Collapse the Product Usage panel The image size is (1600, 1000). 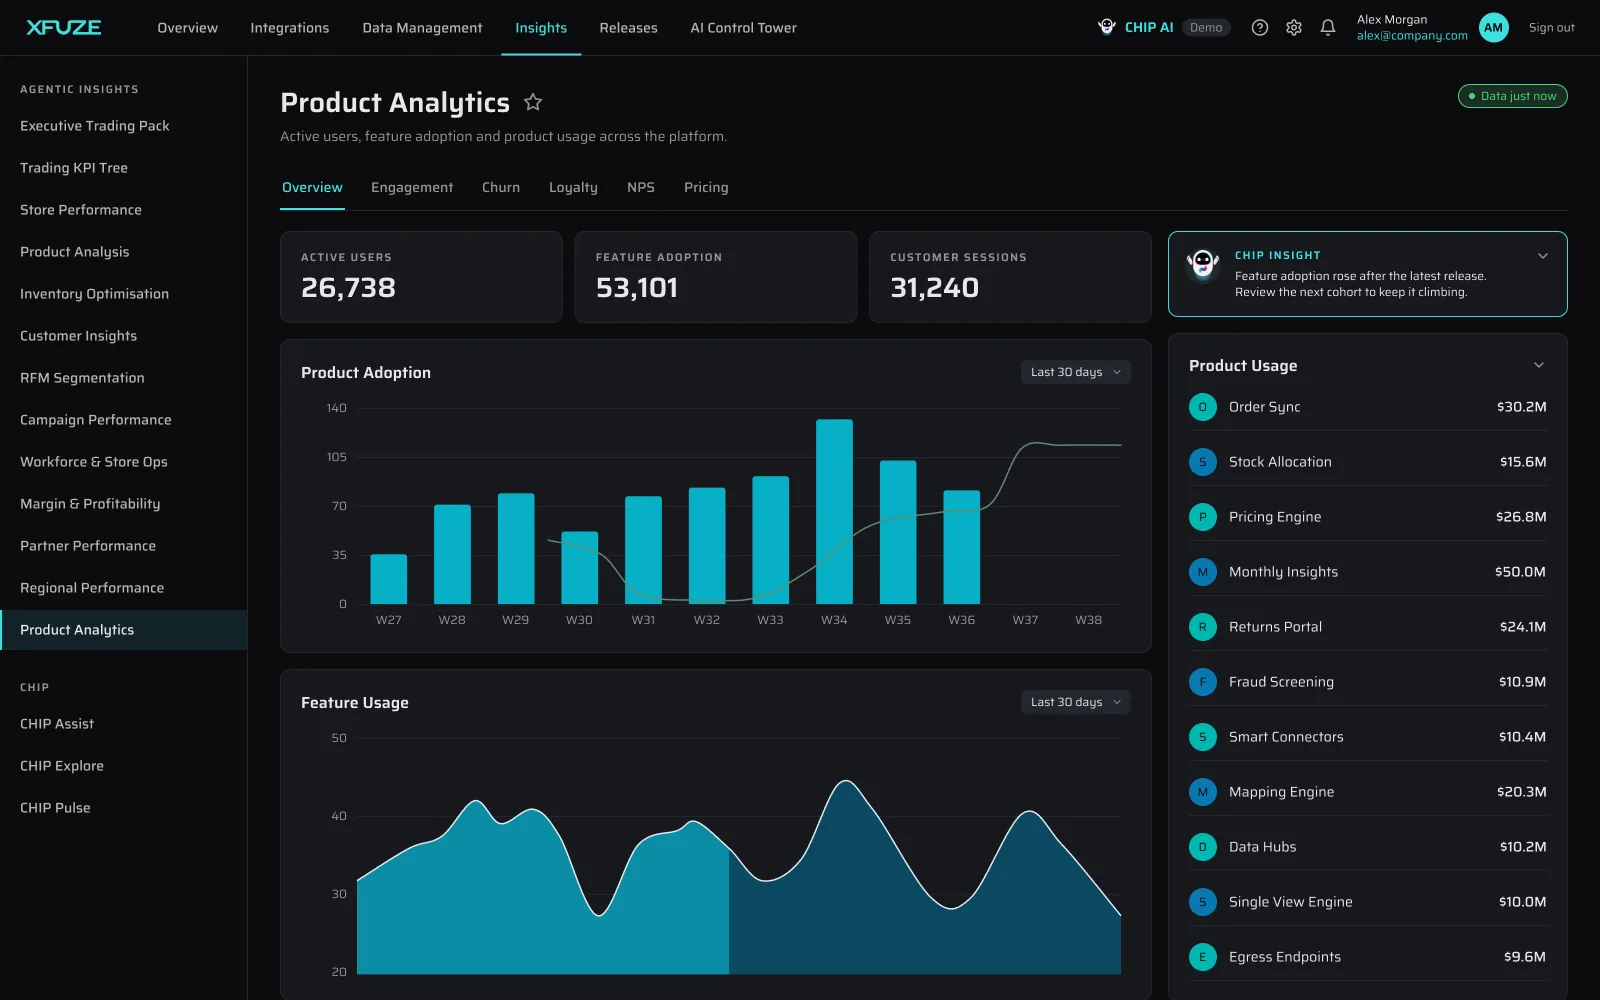pos(1539,365)
